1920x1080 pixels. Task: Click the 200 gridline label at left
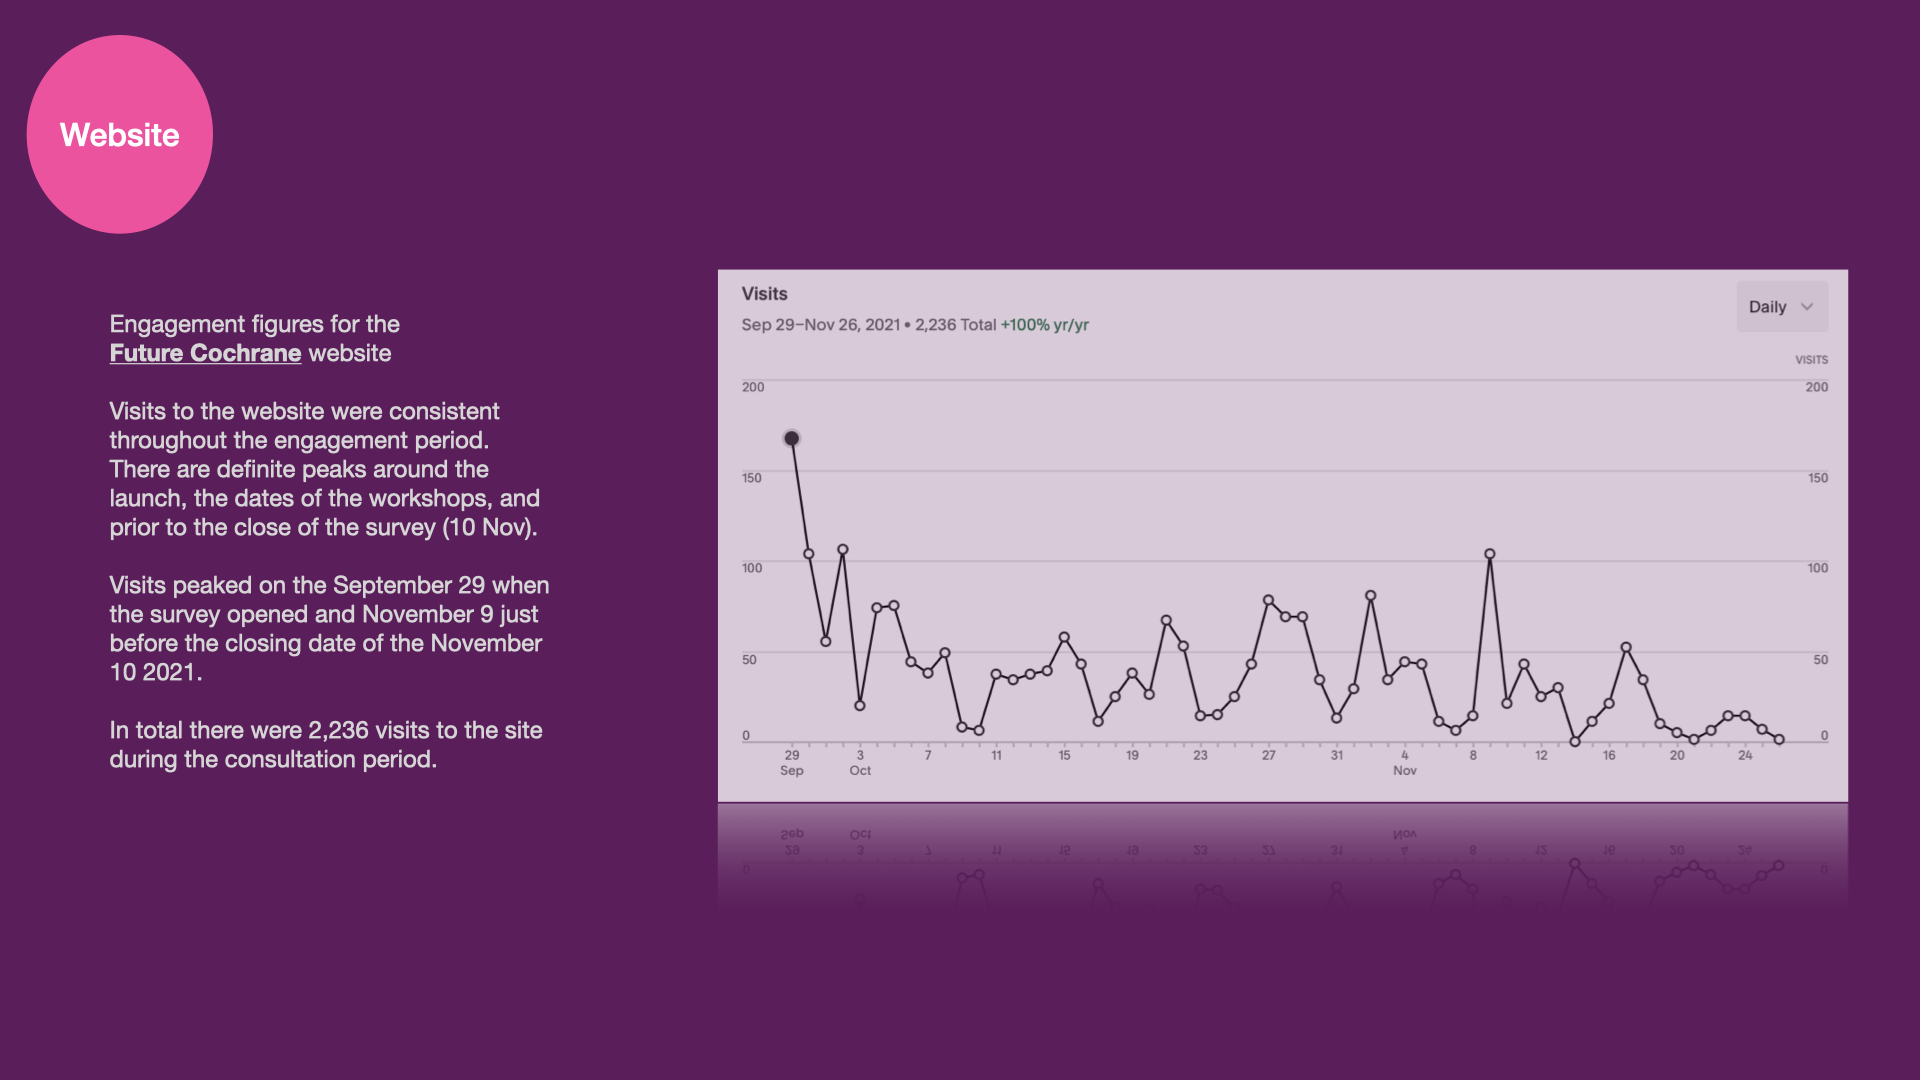coord(752,387)
